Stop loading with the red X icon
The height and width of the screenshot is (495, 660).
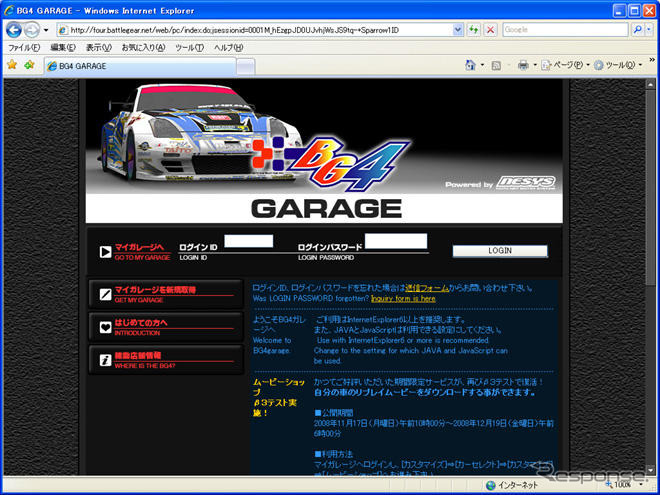[x=490, y=30]
